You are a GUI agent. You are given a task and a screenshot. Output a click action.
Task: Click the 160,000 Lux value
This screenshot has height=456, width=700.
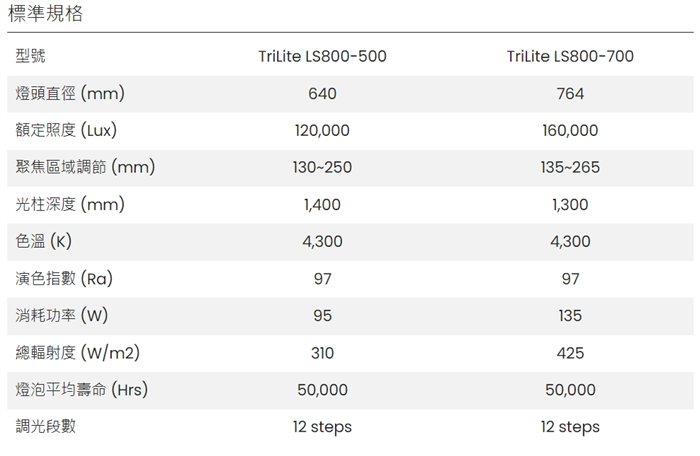coord(570,131)
